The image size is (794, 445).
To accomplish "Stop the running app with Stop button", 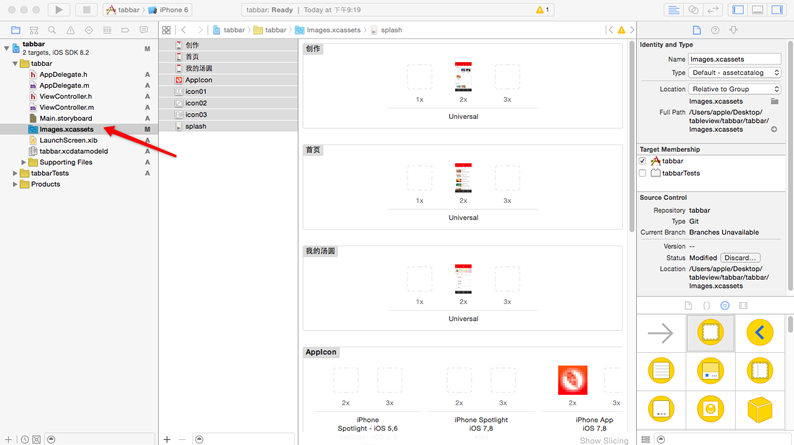I will pos(87,10).
